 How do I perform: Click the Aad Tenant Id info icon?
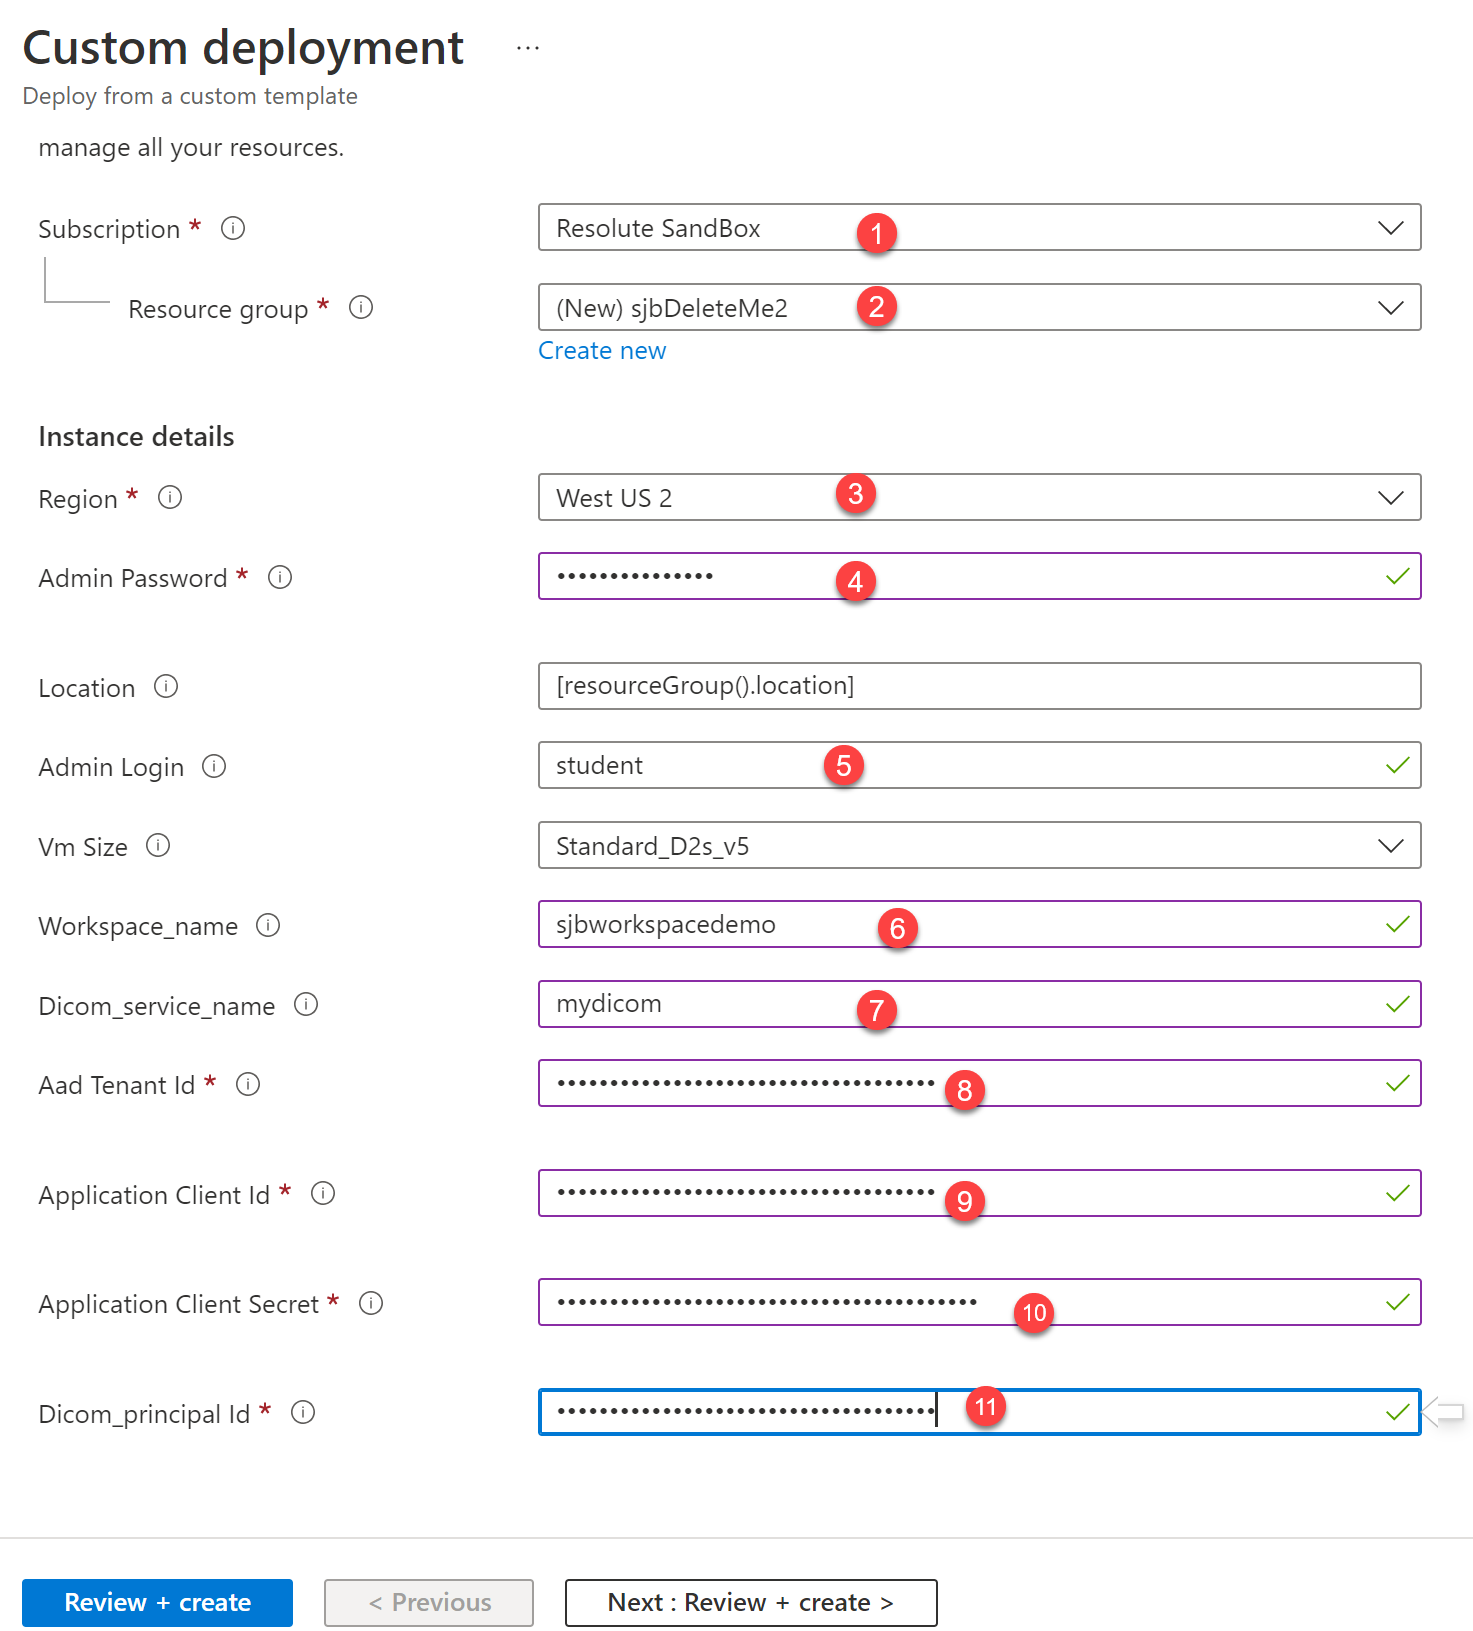pyautogui.click(x=248, y=1084)
